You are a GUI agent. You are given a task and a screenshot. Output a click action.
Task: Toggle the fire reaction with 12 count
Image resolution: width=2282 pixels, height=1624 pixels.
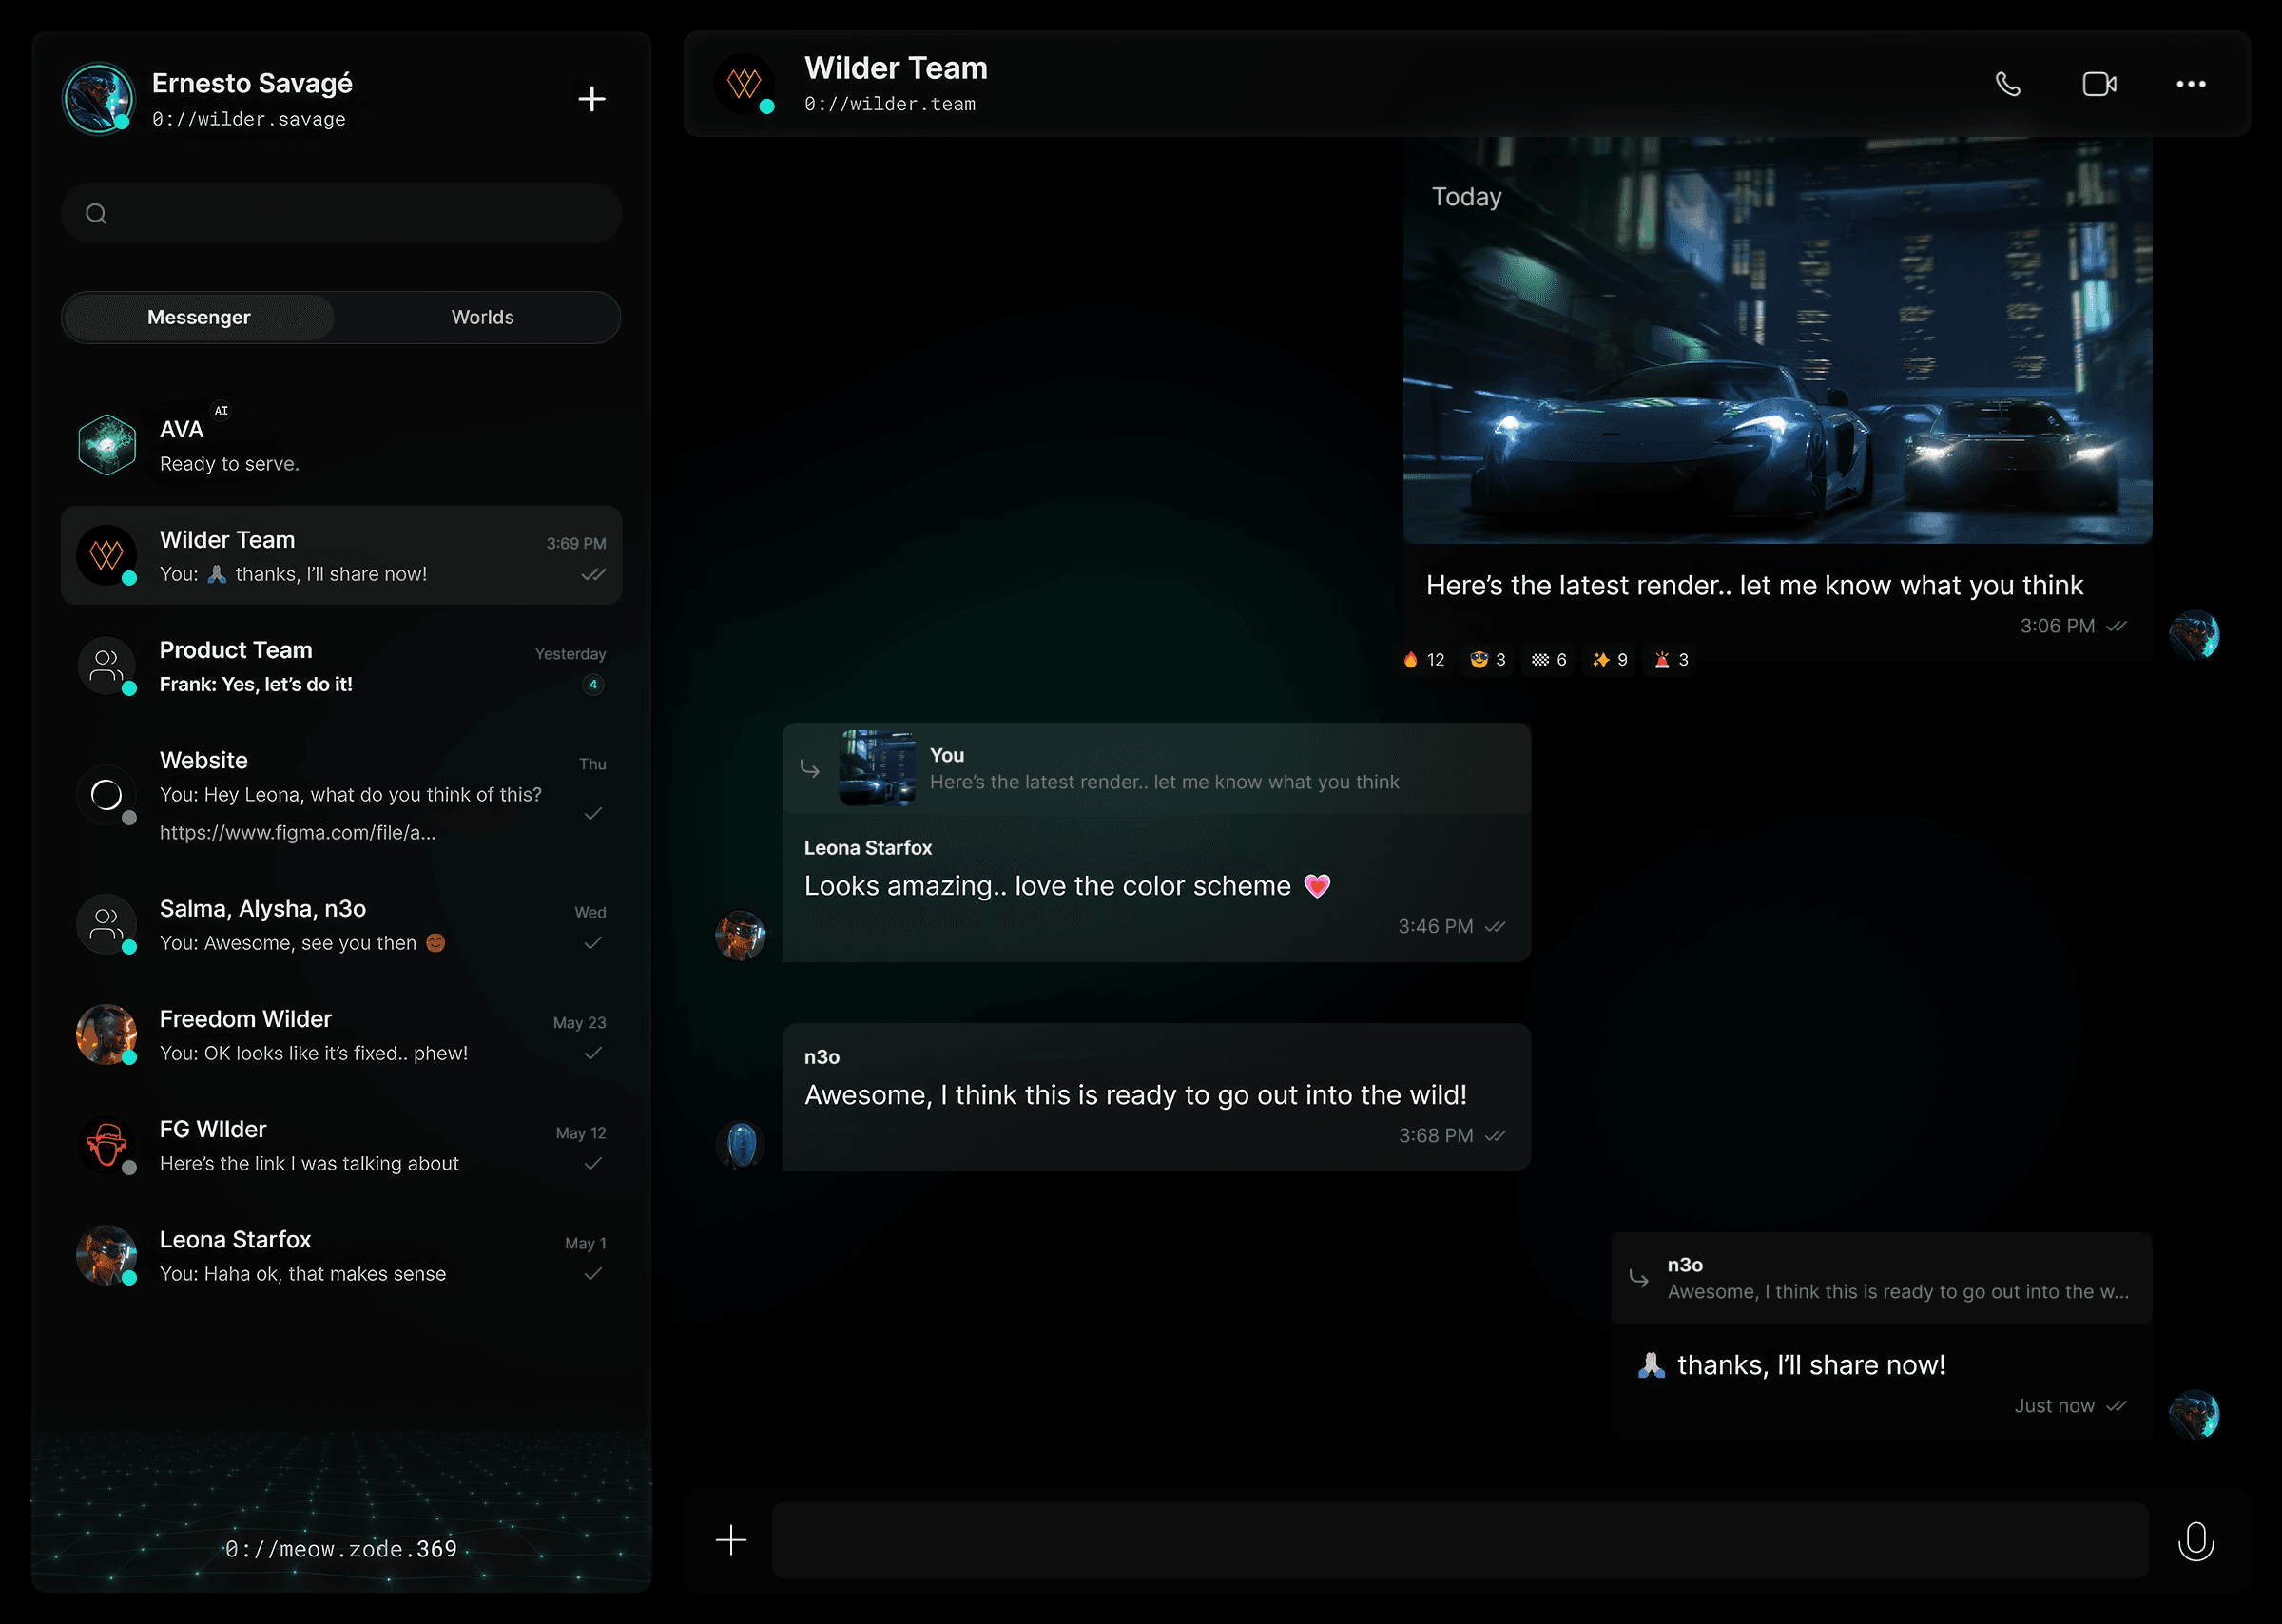(x=1423, y=660)
